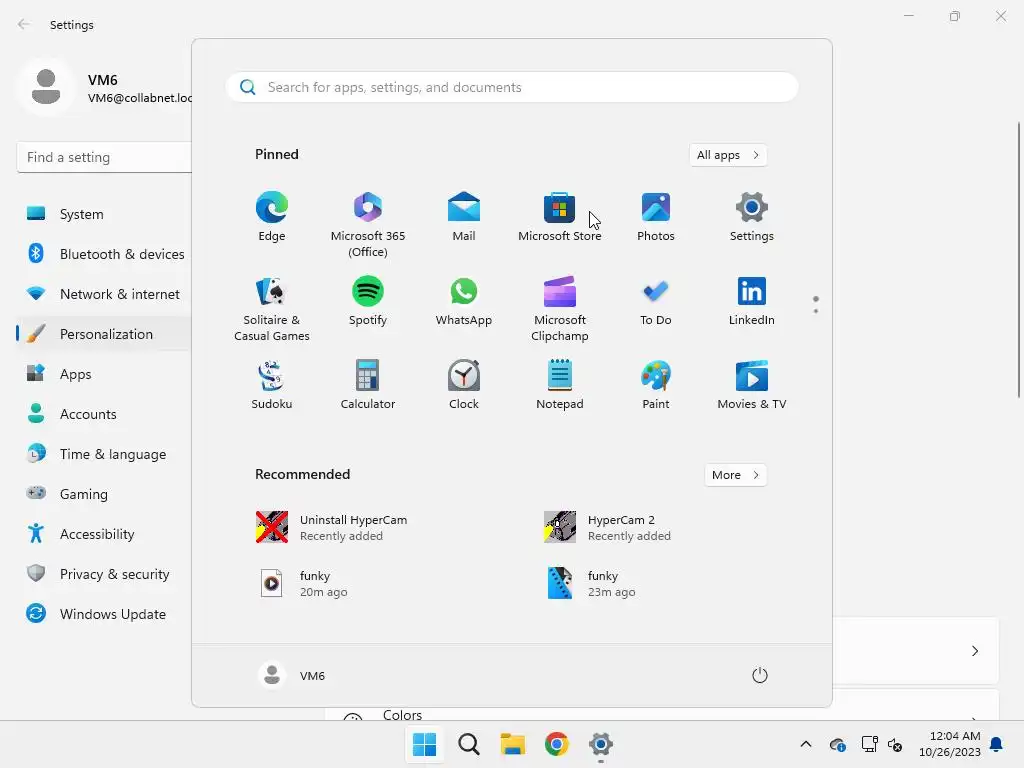The width and height of the screenshot is (1024, 768).
Task: Open File Explorer from taskbar
Action: (513, 744)
